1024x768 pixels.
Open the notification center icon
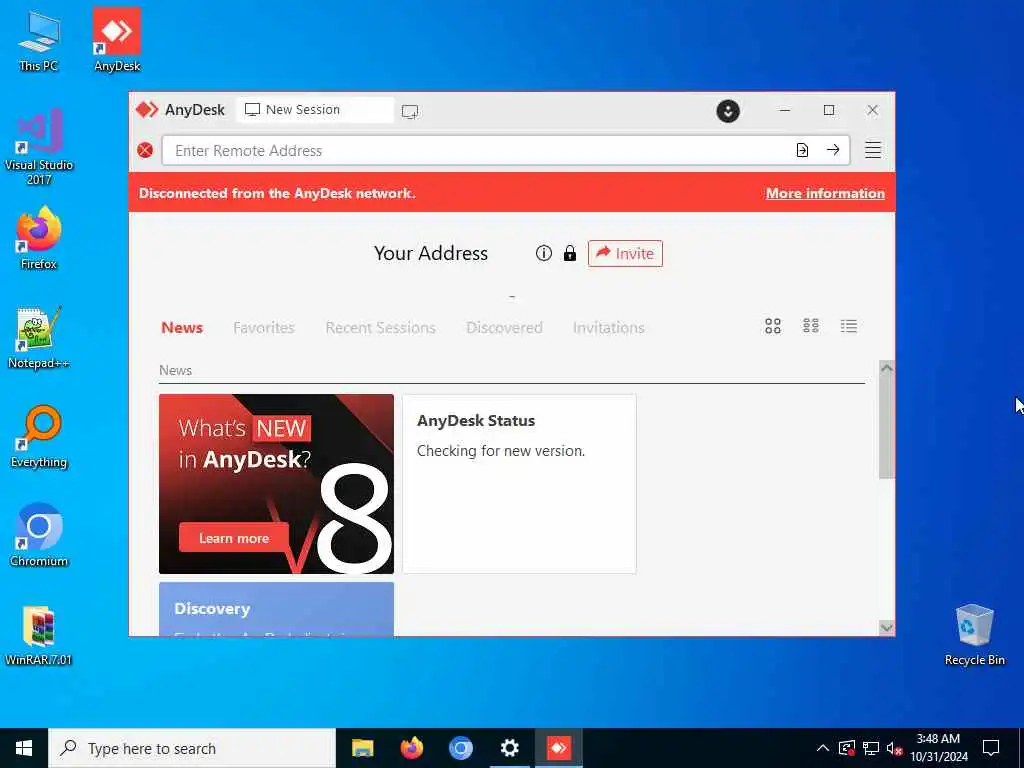click(x=991, y=748)
